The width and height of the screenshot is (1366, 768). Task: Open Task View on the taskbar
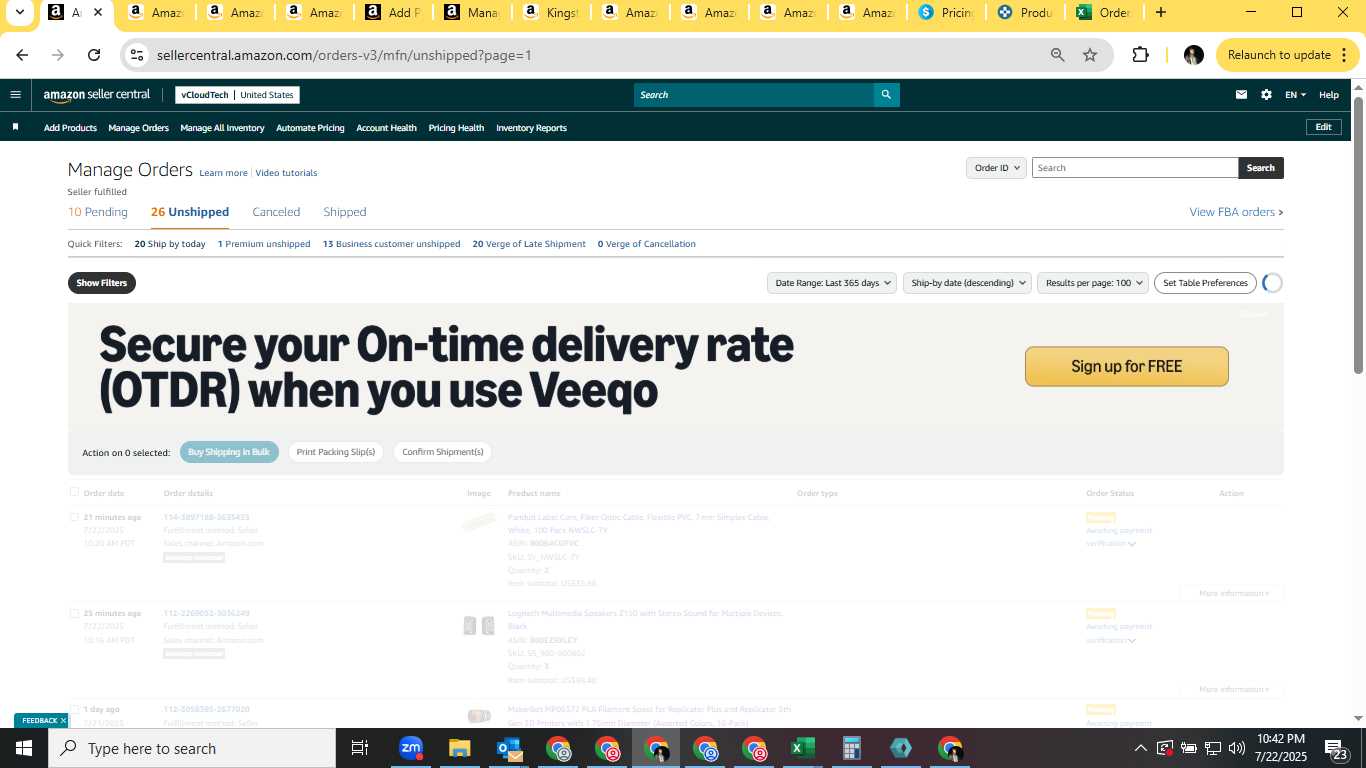pyautogui.click(x=360, y=748)
